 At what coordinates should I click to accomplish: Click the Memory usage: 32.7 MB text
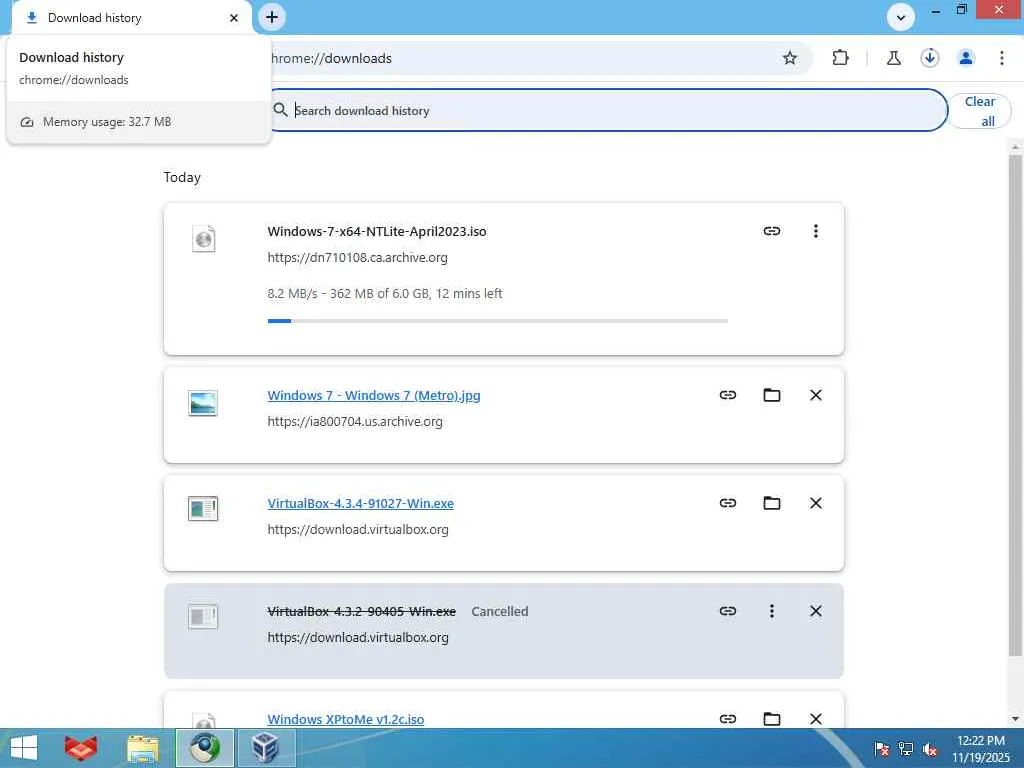pyautogui.click(x=107, y=121)
